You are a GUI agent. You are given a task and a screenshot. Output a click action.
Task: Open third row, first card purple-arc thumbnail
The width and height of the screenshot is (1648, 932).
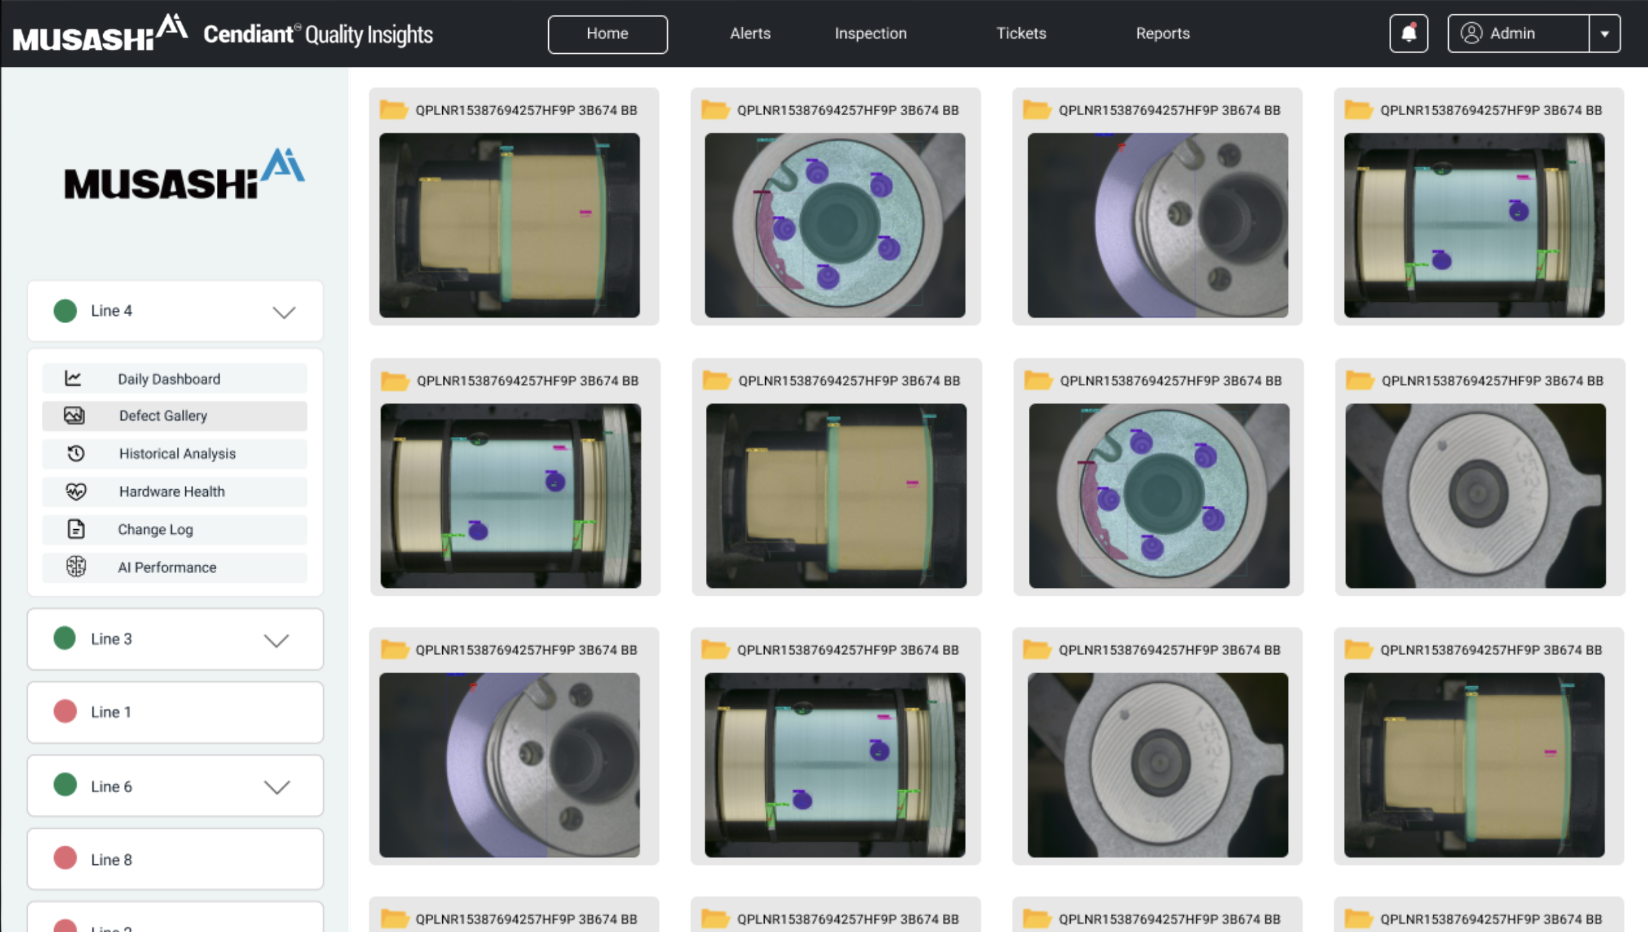tap(509, 765)
